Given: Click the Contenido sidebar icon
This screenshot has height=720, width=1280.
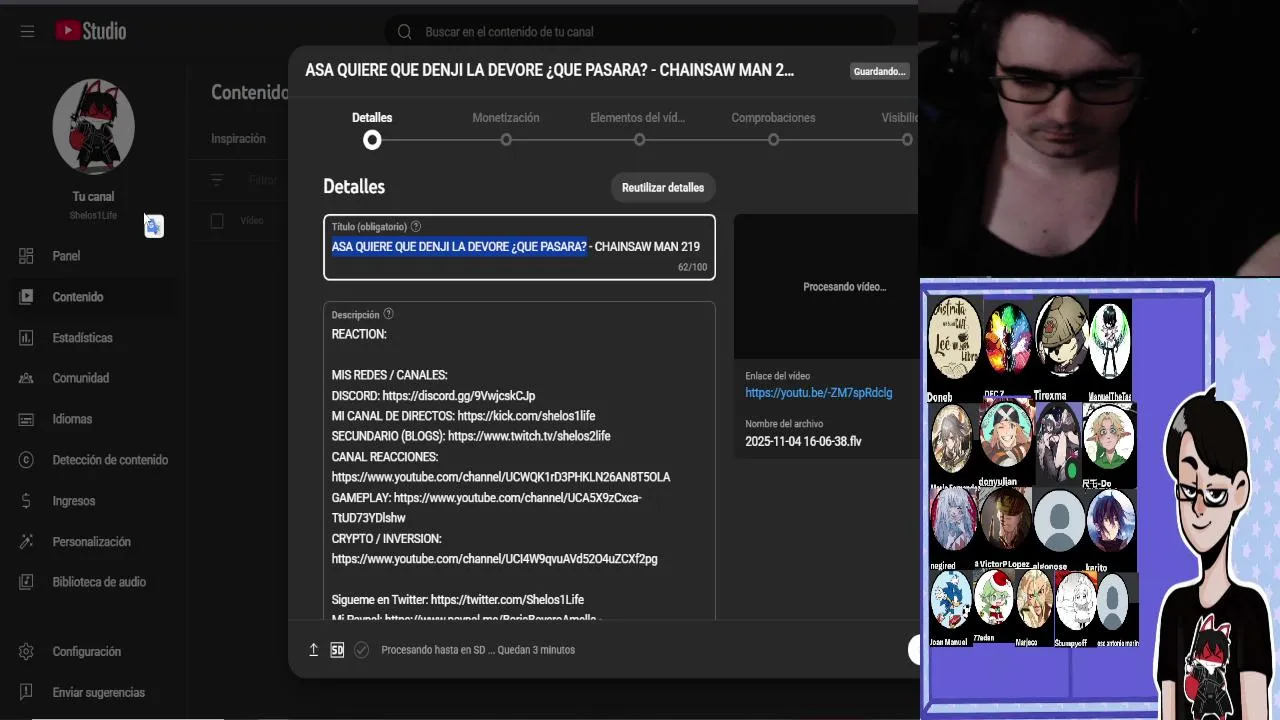Looking at the screenshot, I should coord(27,297).
